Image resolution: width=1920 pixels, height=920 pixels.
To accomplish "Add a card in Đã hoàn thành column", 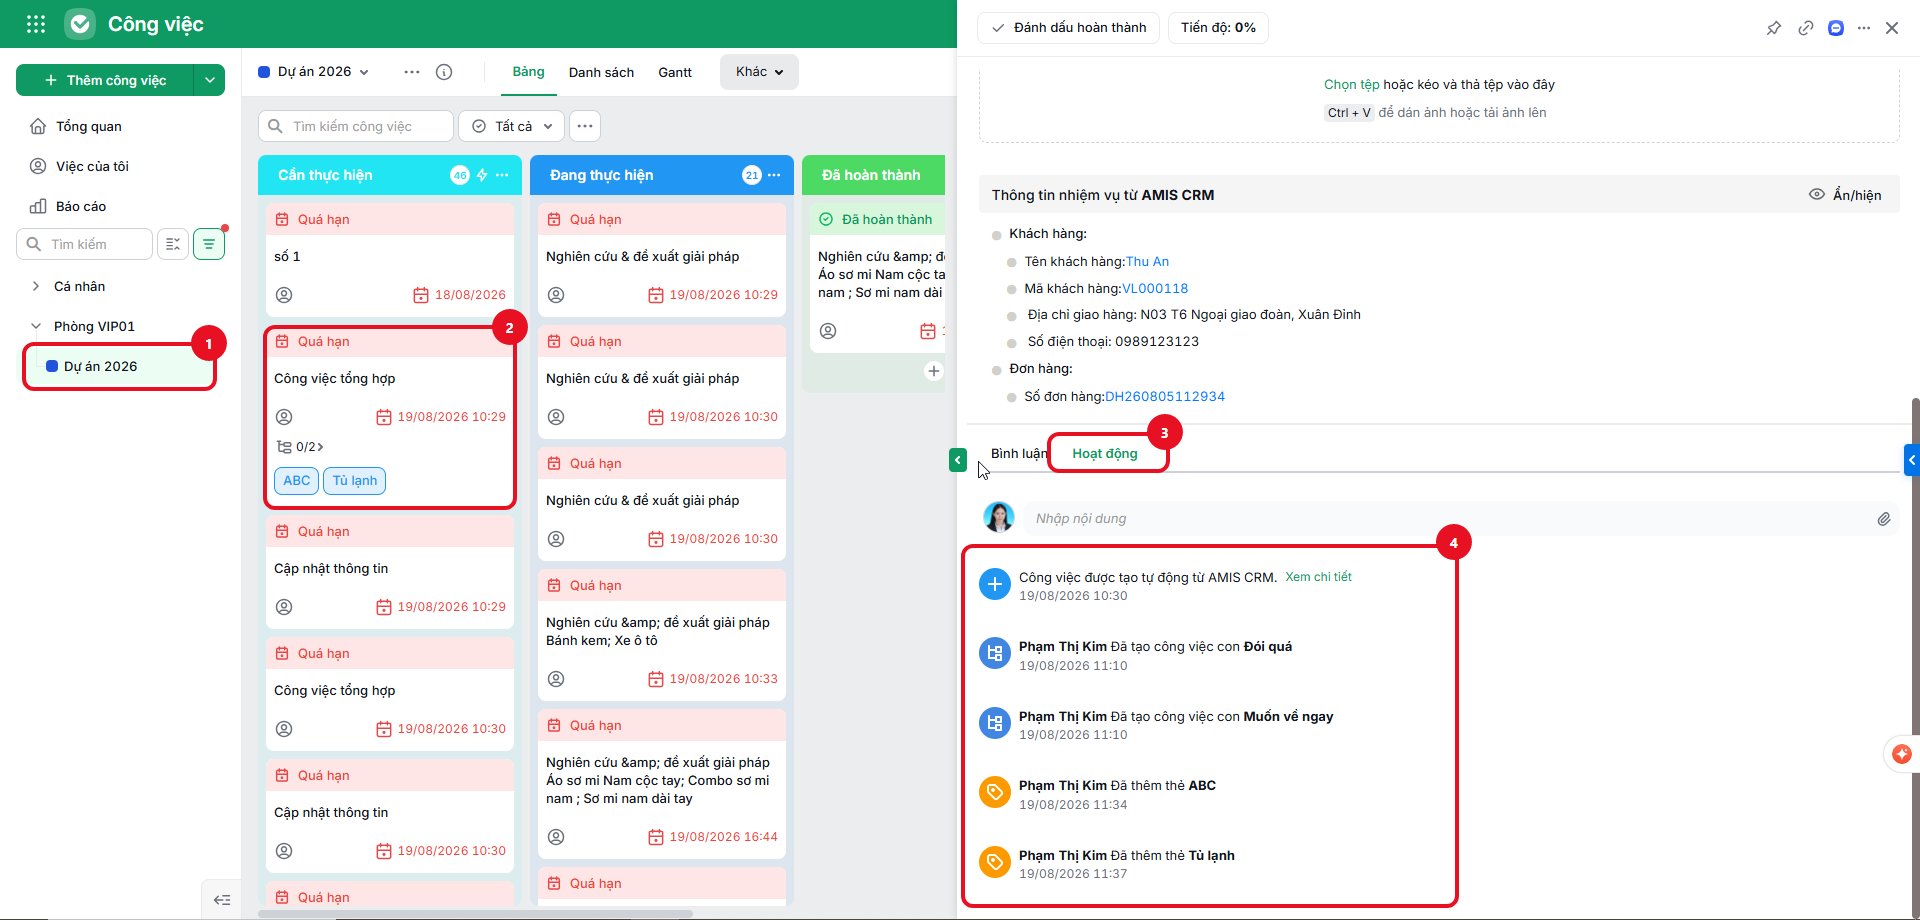I will pyautogui.click(x=934, y=371).
